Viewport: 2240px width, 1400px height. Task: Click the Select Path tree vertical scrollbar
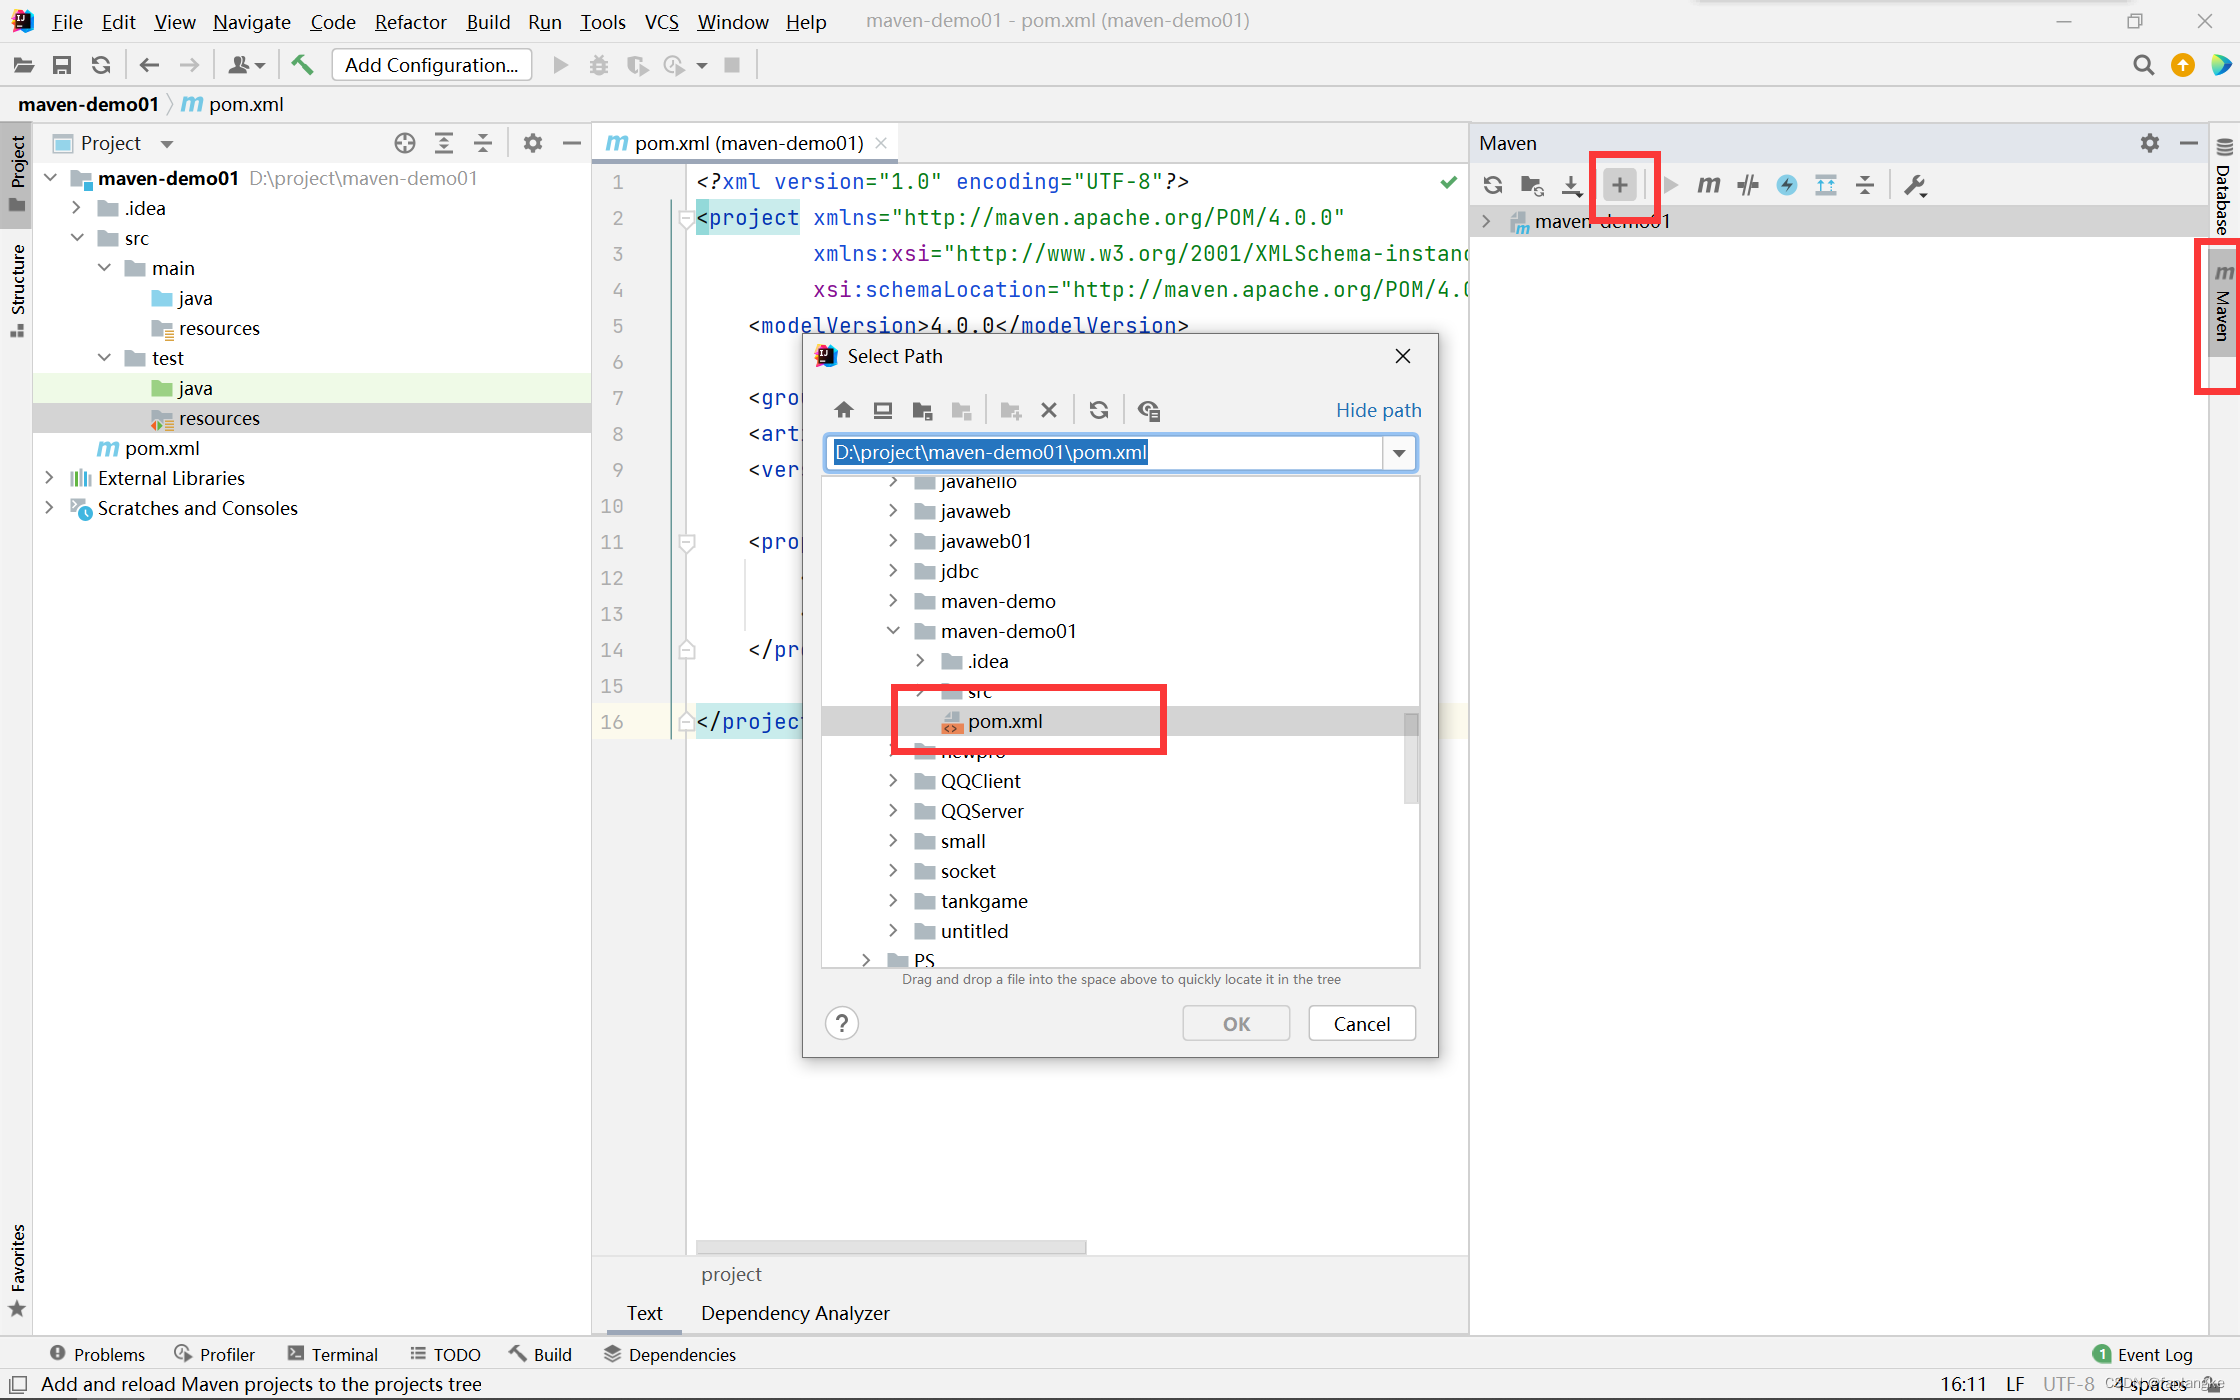(1411, 758)
